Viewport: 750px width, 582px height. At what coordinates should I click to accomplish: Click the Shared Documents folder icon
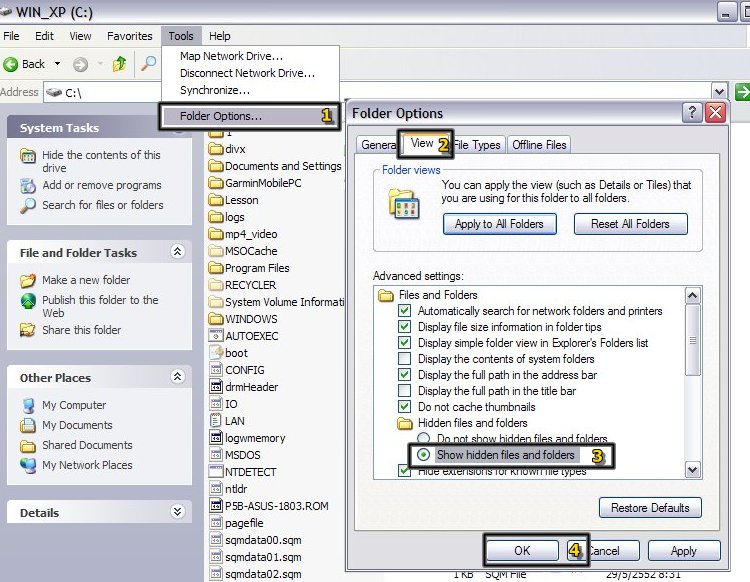(x=28, y=446)
